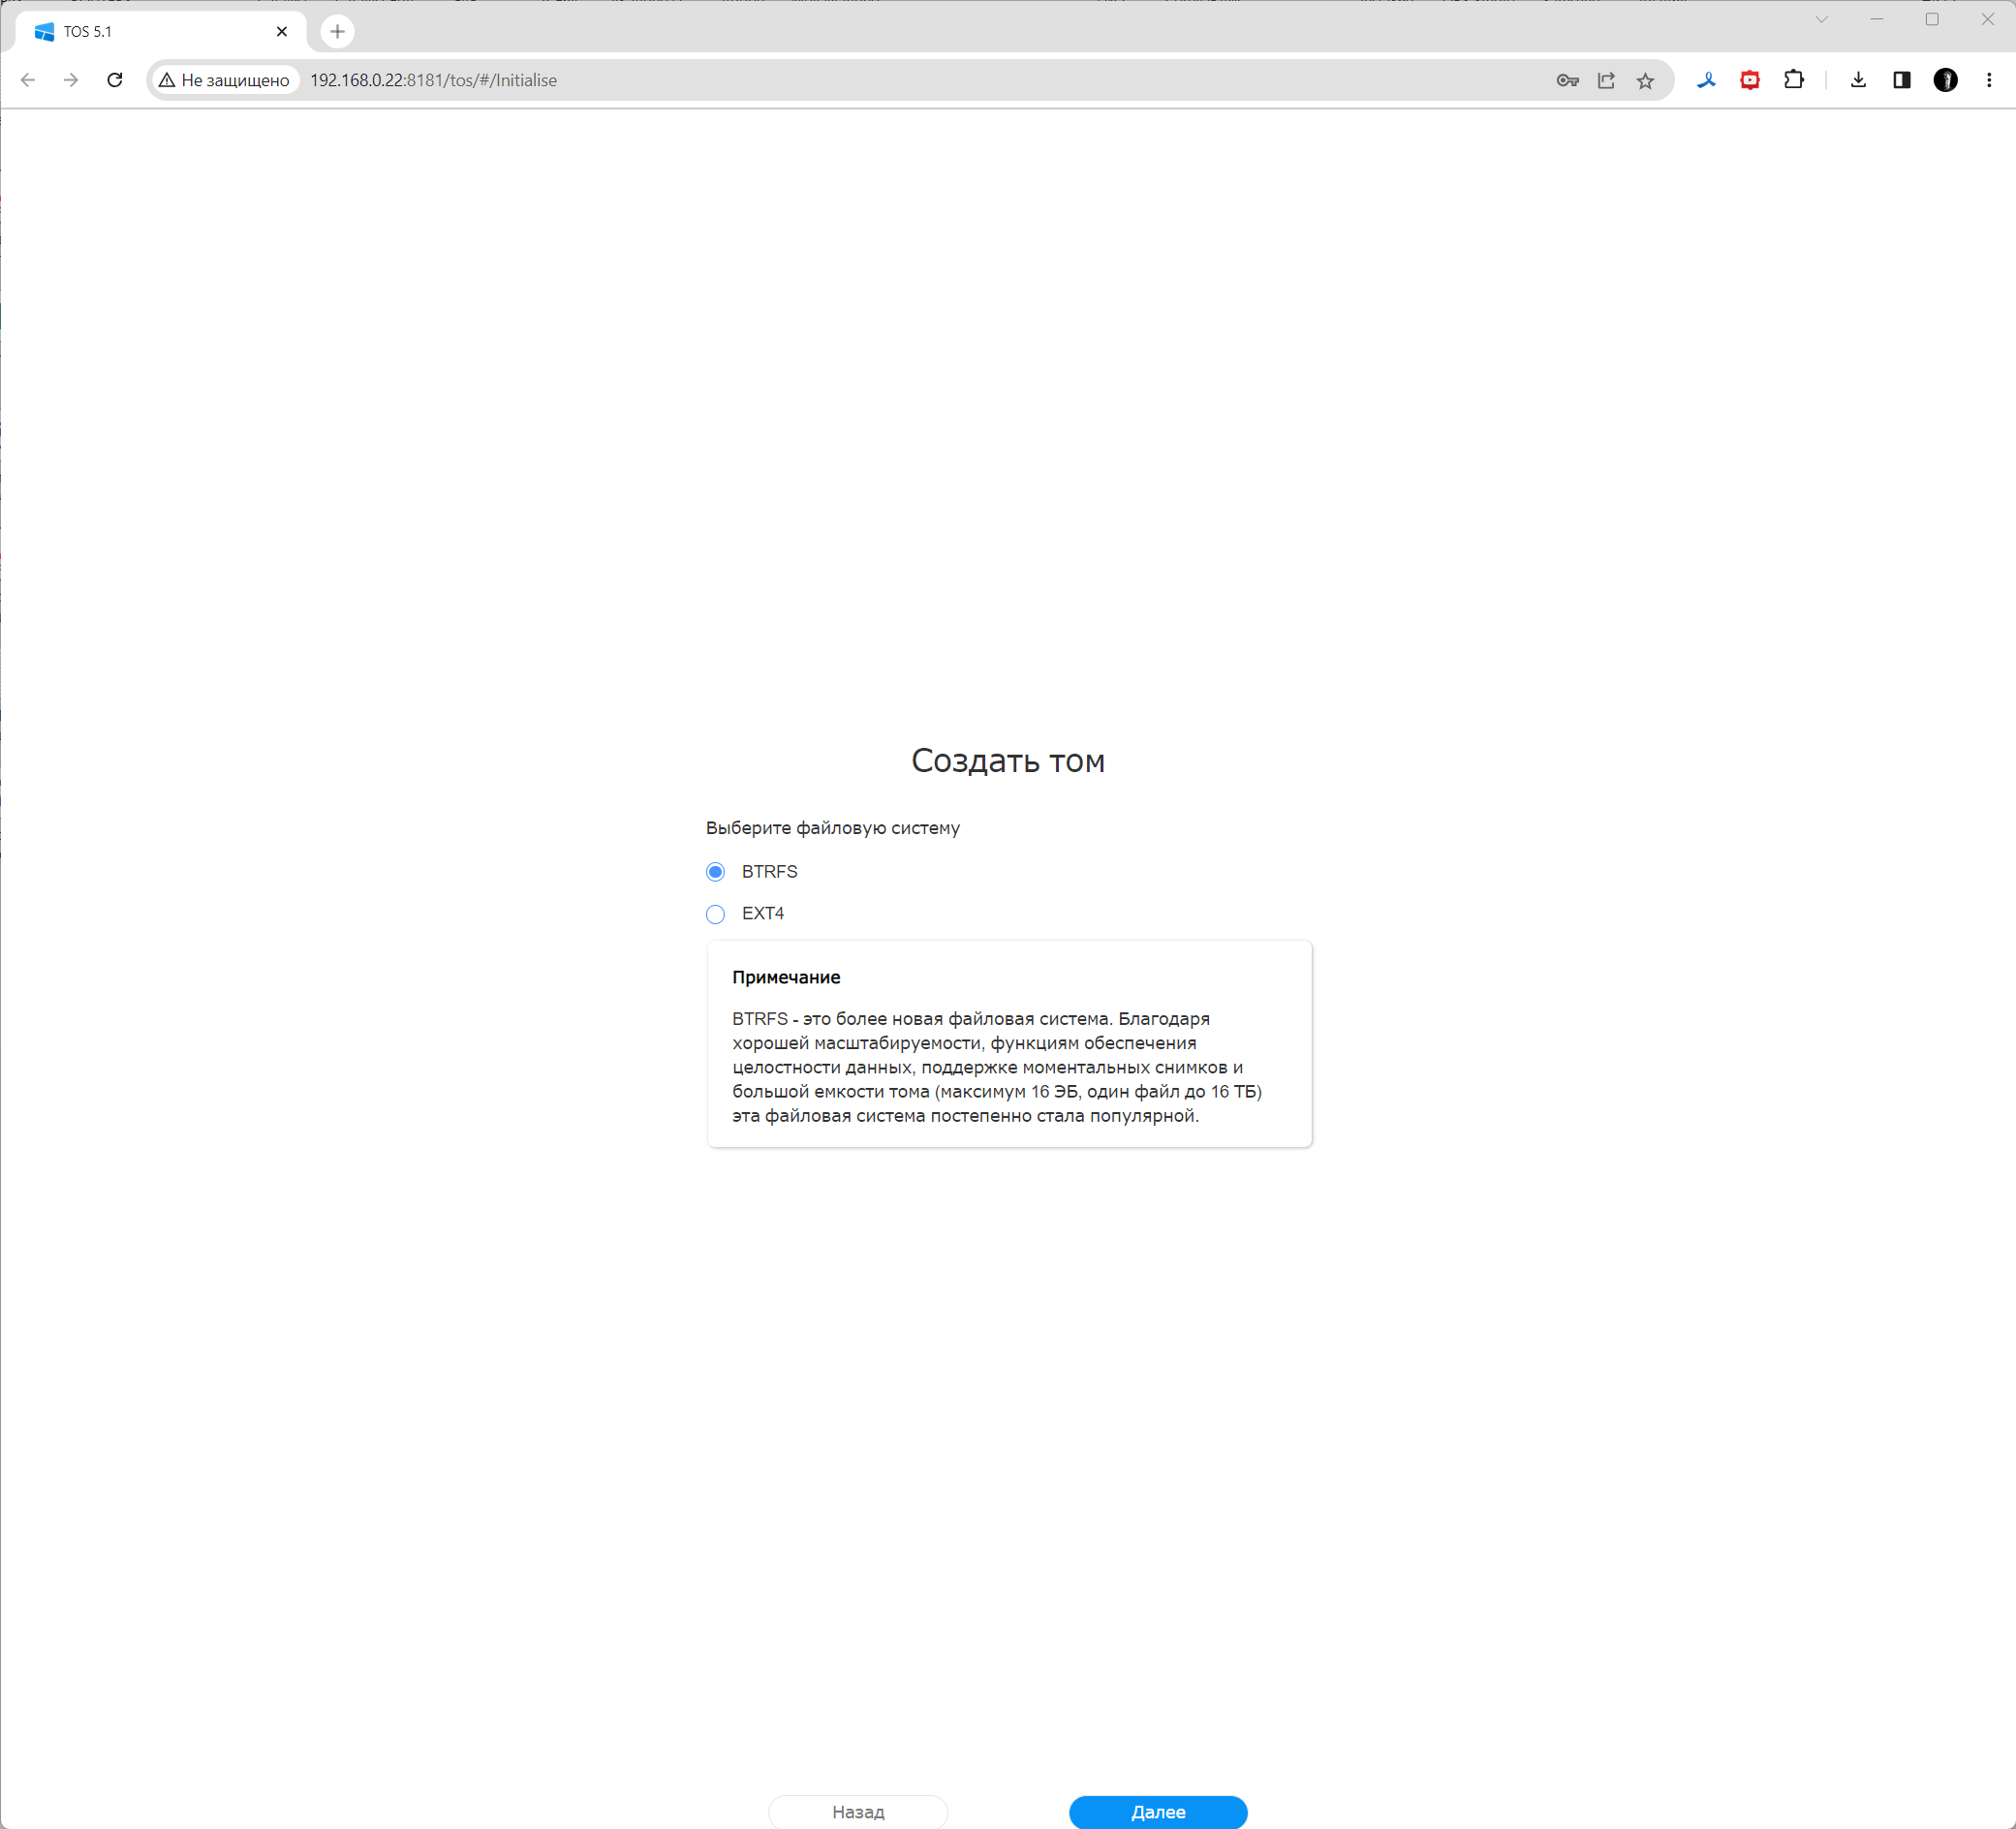Expand the tab search chevron
Screen dimensions: 2016x1829
(x=1821, y=19)
